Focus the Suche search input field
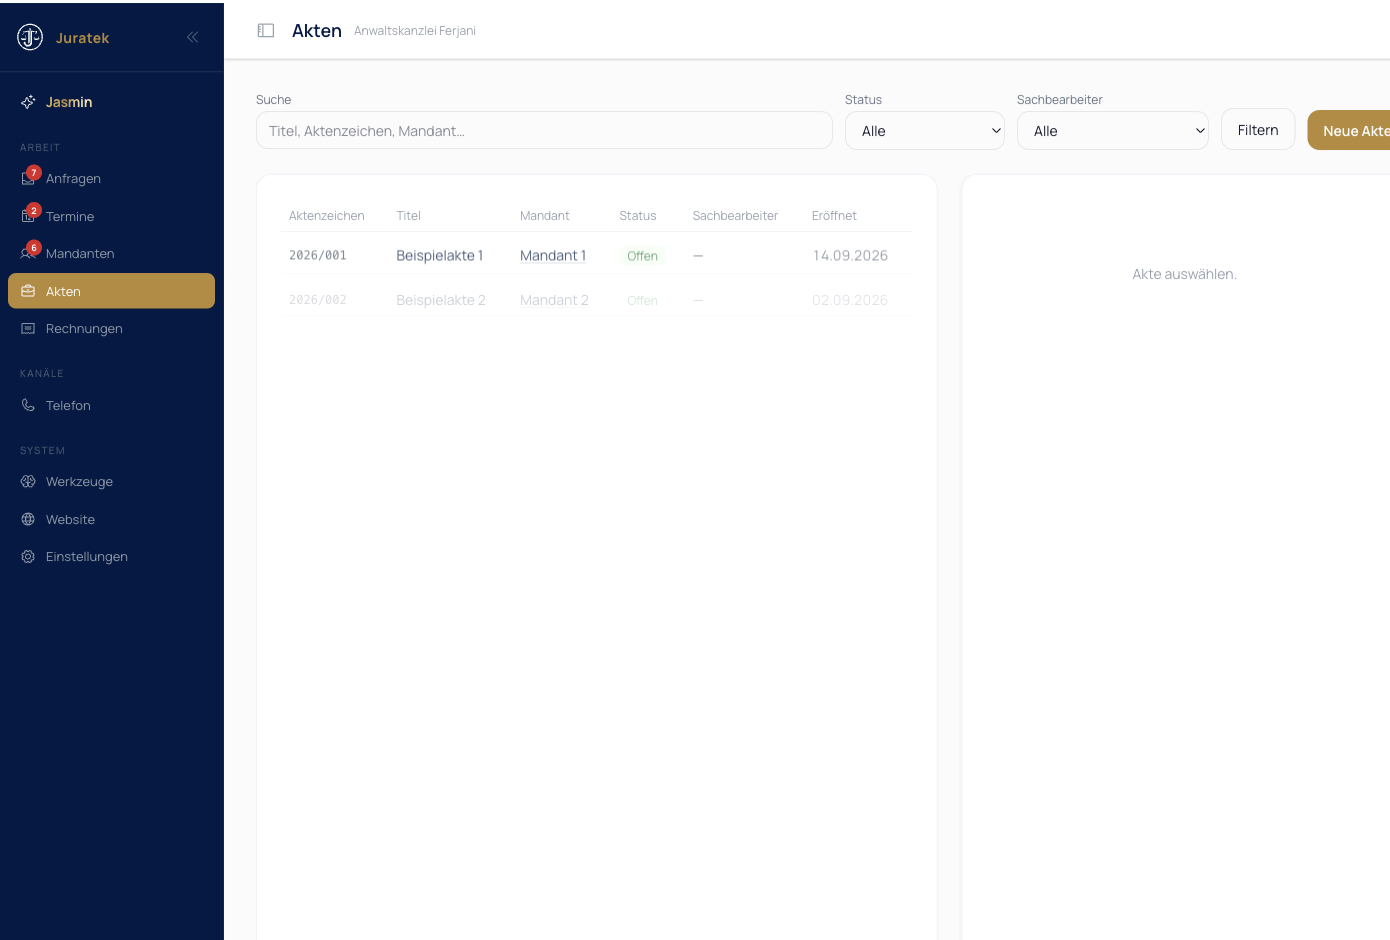The image size is (1390, 940). point(544,130)
